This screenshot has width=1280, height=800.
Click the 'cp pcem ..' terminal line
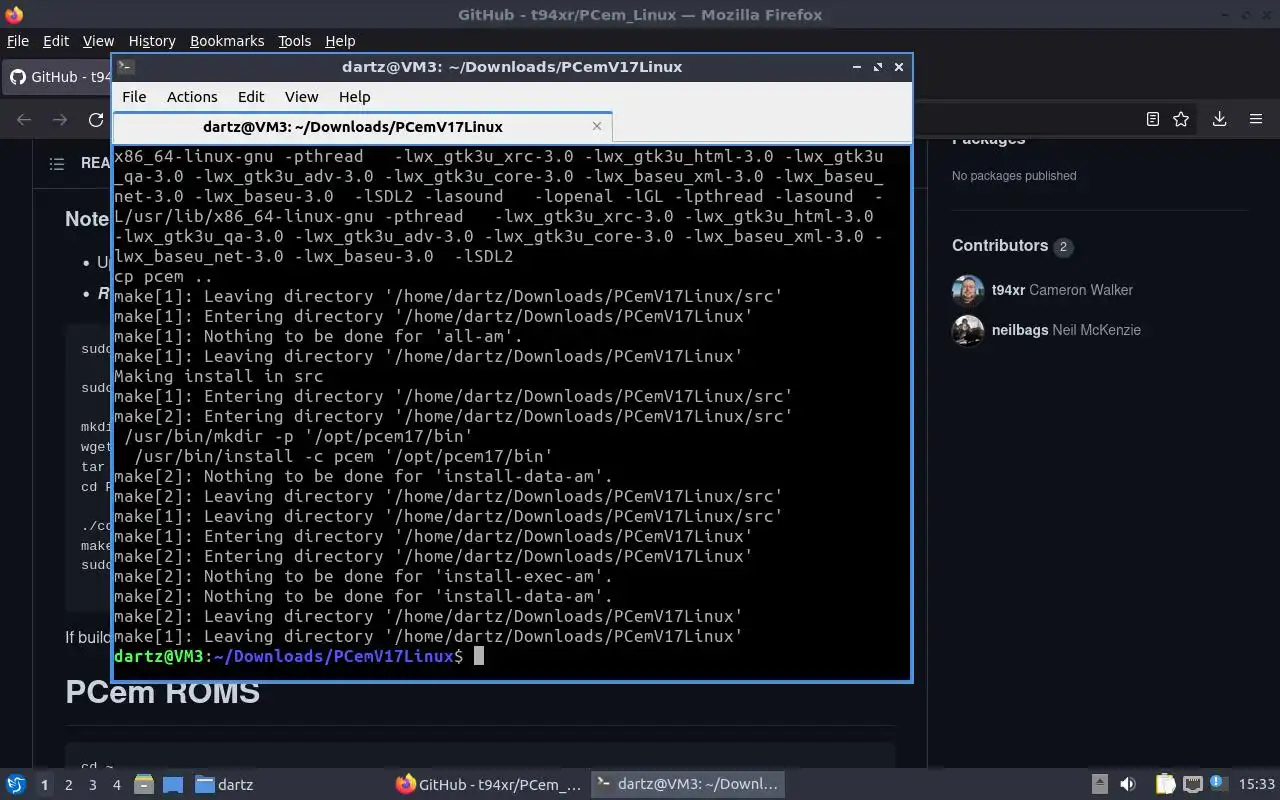(x=163, y=276)
